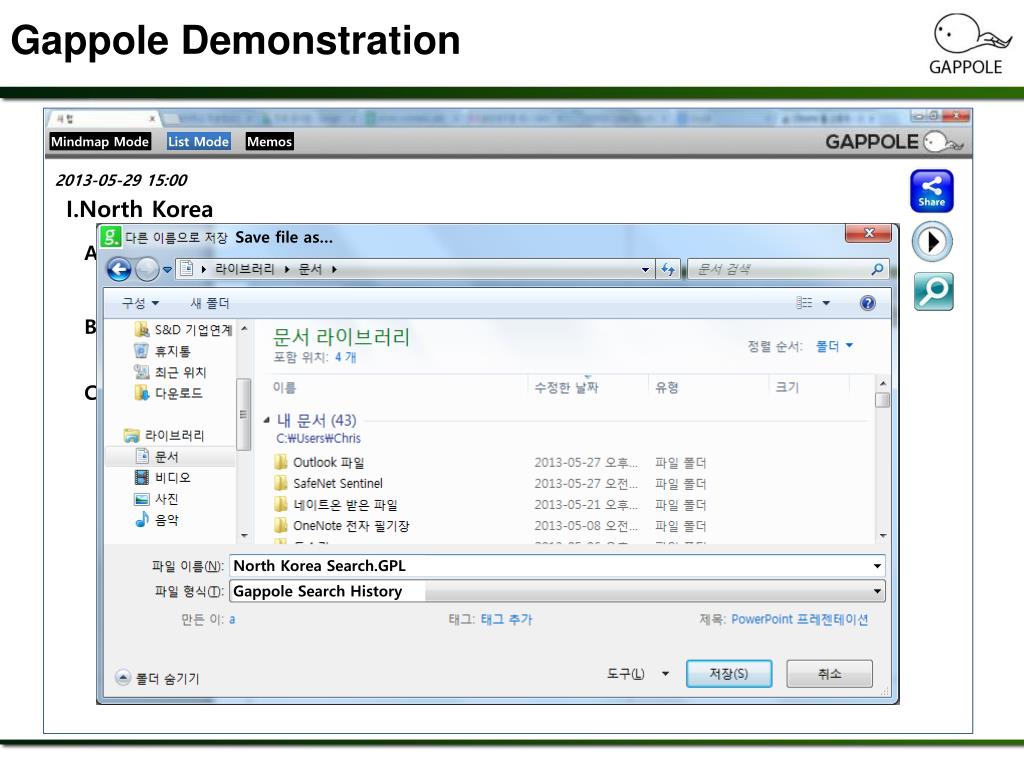The image size is (1024, 768).
Task: Collapse the 내 문서 (43) group
Action: tap(266, 420)
